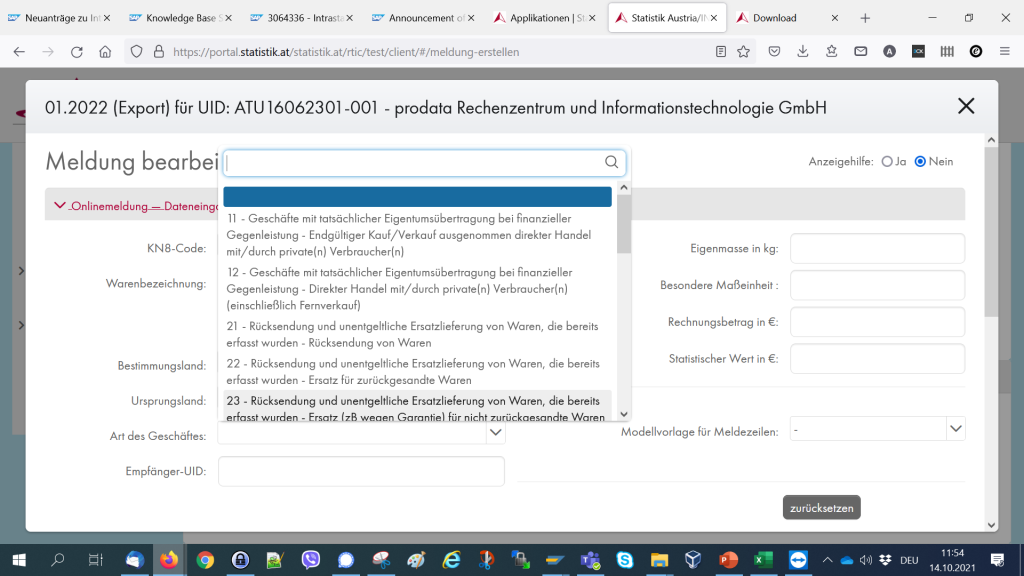Click inside the 'Empfänger-UID' input field
The image size is (1024, 576).
point(360,471)
